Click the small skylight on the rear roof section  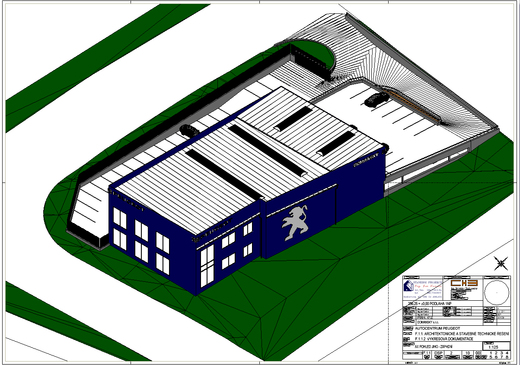tap(293, 119)
